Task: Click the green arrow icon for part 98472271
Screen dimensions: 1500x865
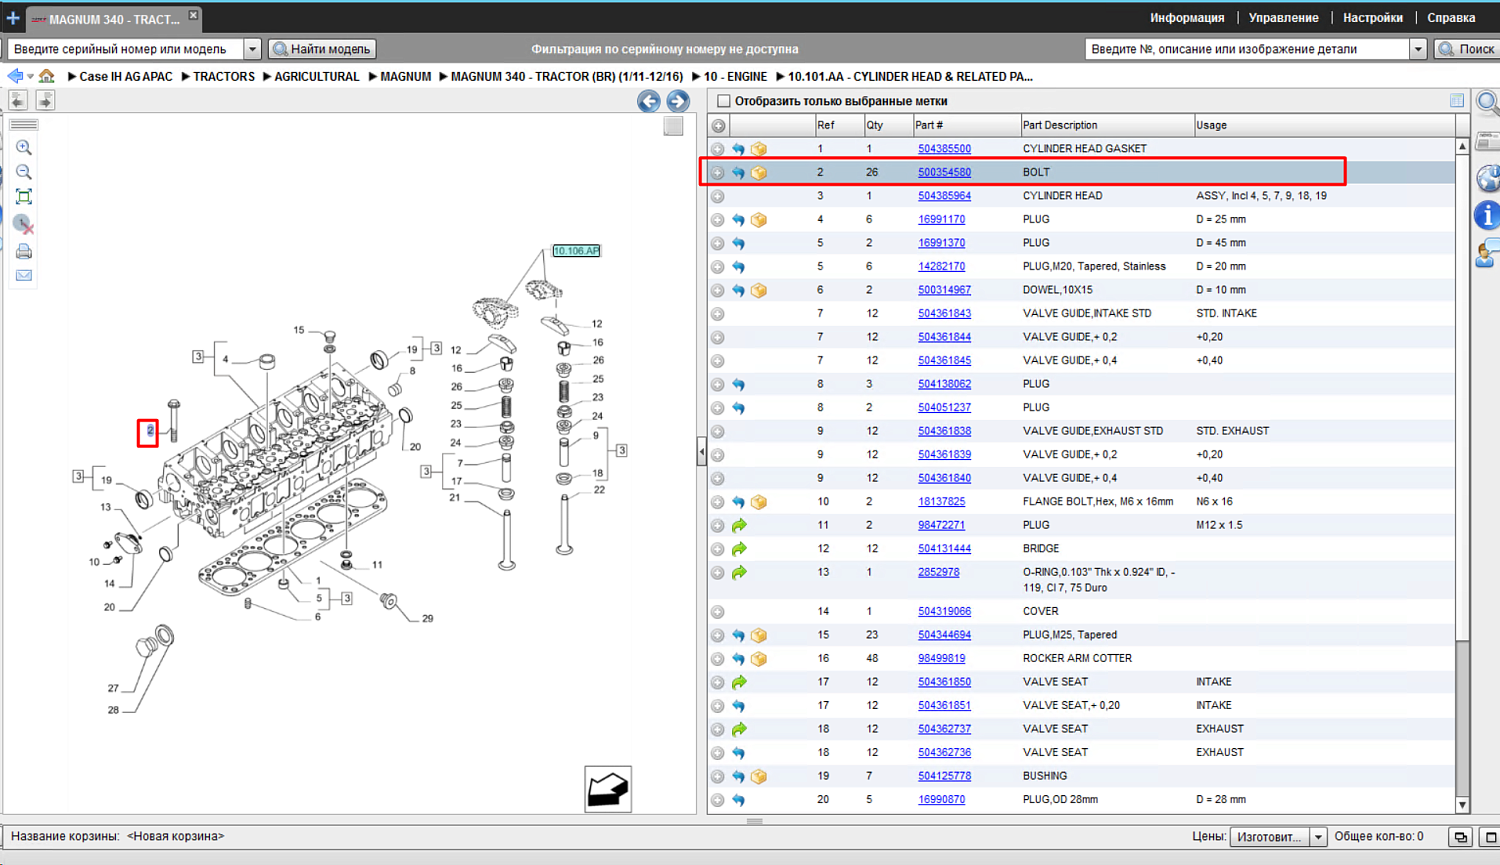Action: tap(739, 525)
